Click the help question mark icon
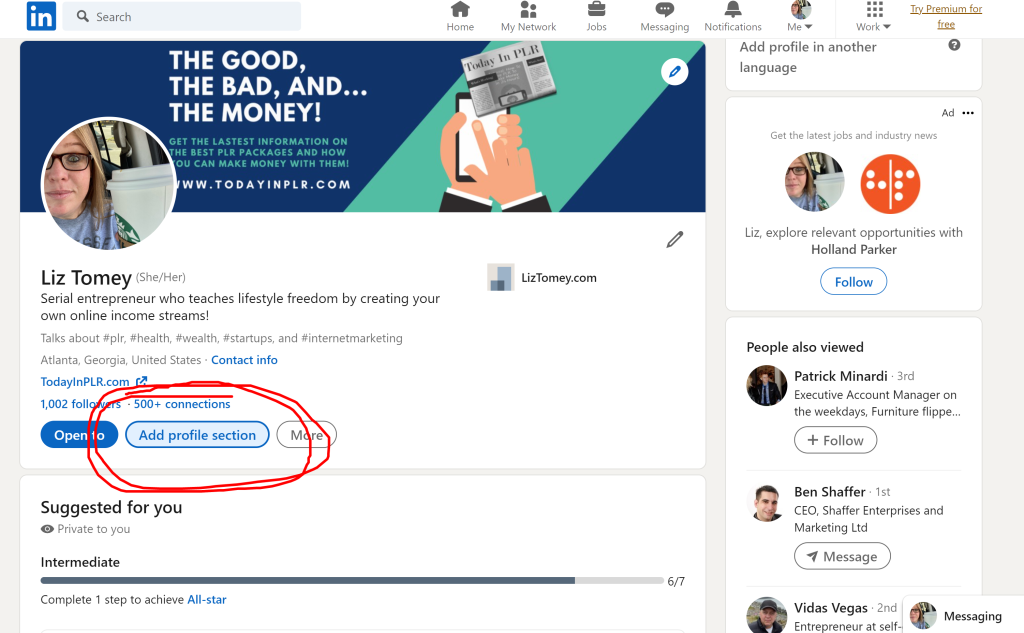Viewport: 1024px width, 633px height. pos(954,45)
